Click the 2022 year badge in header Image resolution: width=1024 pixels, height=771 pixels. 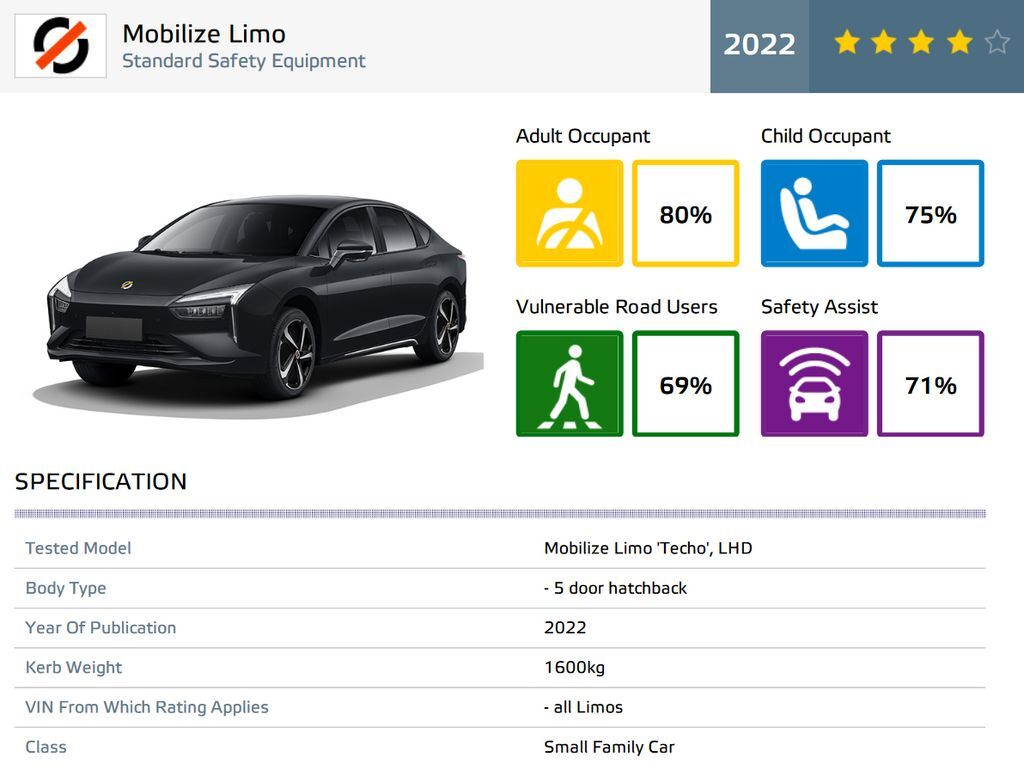click(x=759, y=45)
